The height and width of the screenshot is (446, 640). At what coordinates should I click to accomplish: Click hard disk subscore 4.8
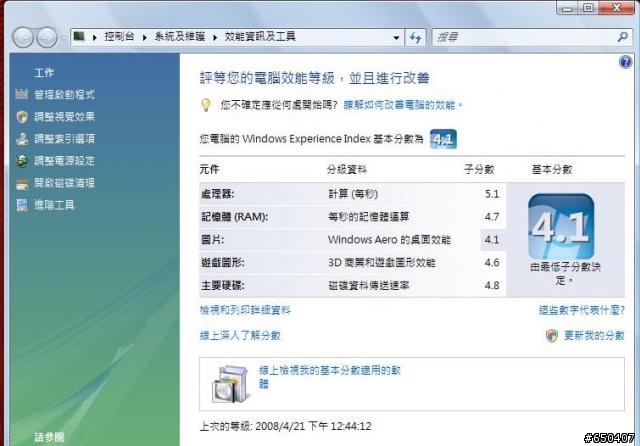[x=492, y=285]
